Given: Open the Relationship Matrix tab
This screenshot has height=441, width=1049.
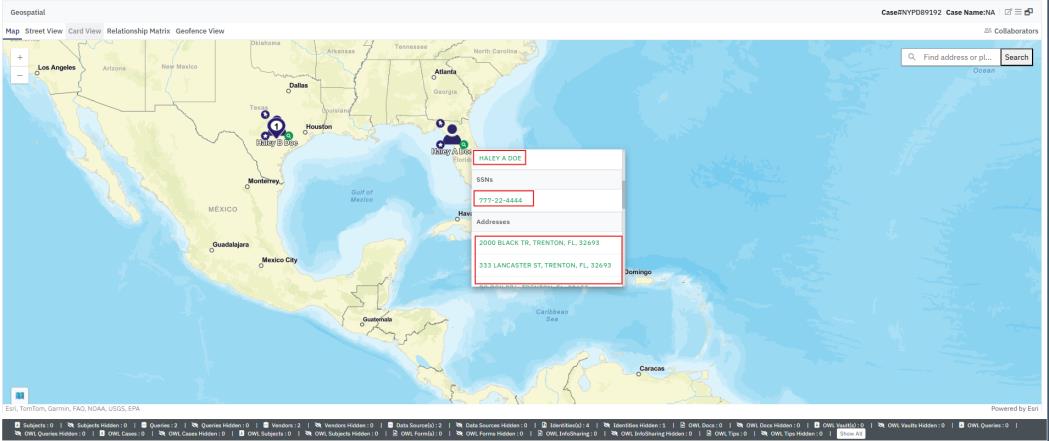Looking at the screenshot, I should coord(139,31).
